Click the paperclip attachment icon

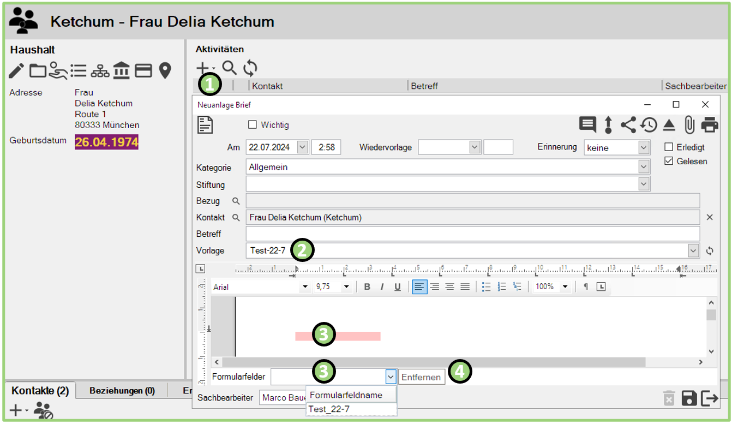(689, 125)
